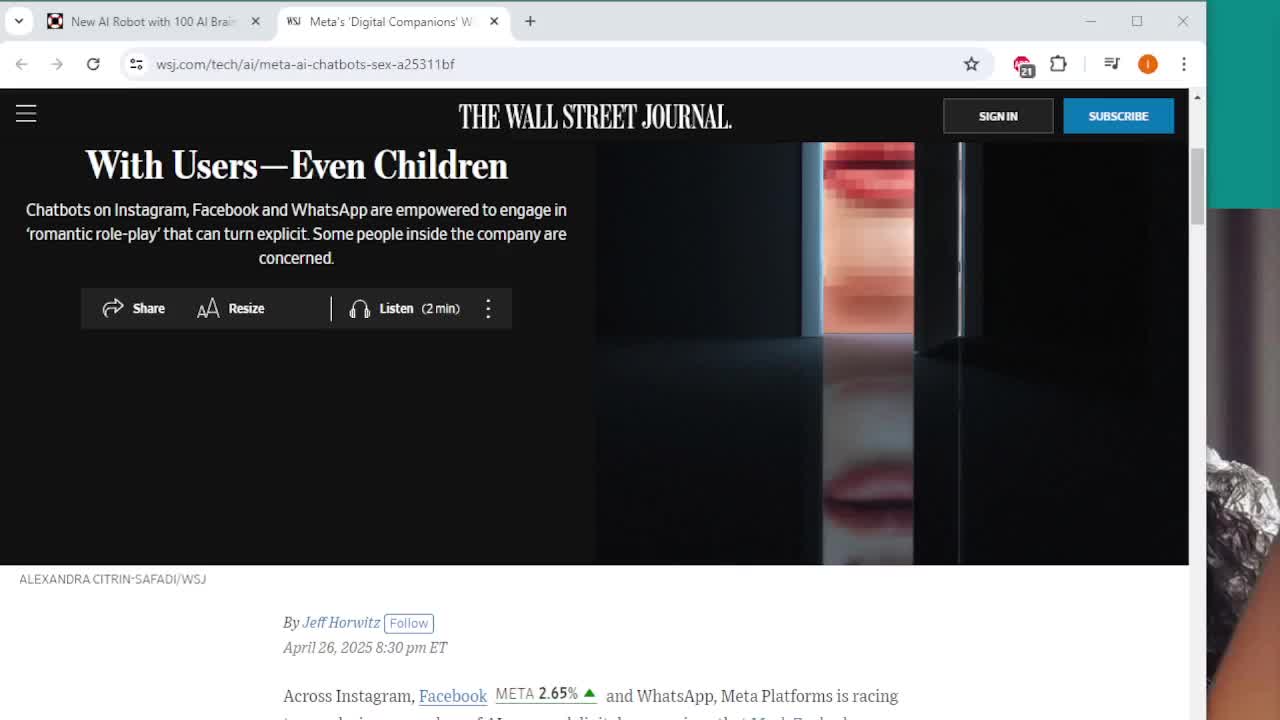
Task: Click the Resize text icon
Action: [208, 309]
